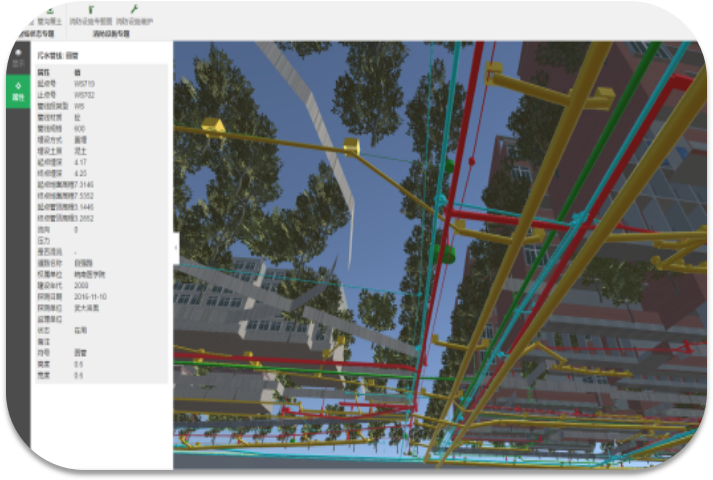Click the 消防设施专题 ribbon group label
The image size is (713, 480).
click(x=112, y=33)
